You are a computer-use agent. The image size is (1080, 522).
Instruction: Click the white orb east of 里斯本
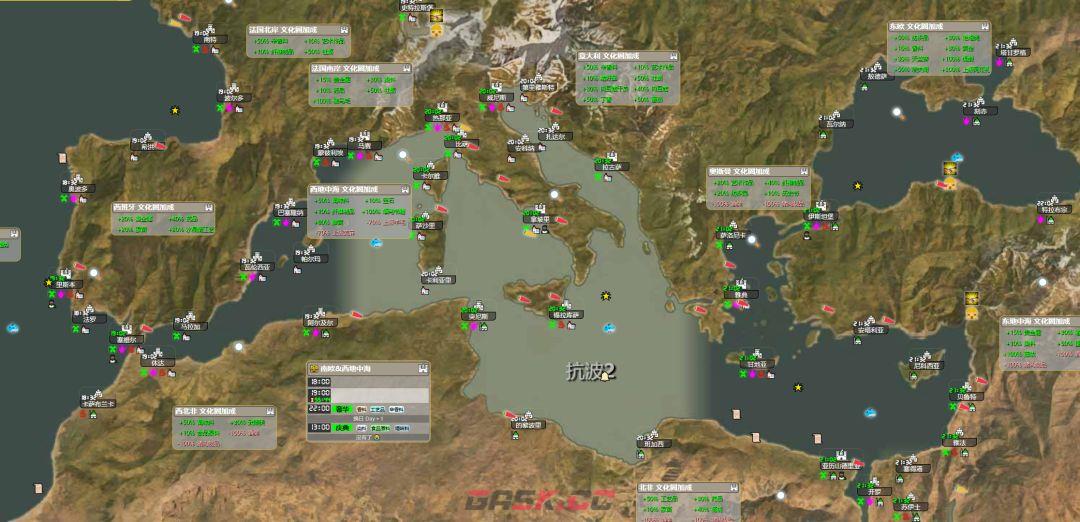pos(94,273)
